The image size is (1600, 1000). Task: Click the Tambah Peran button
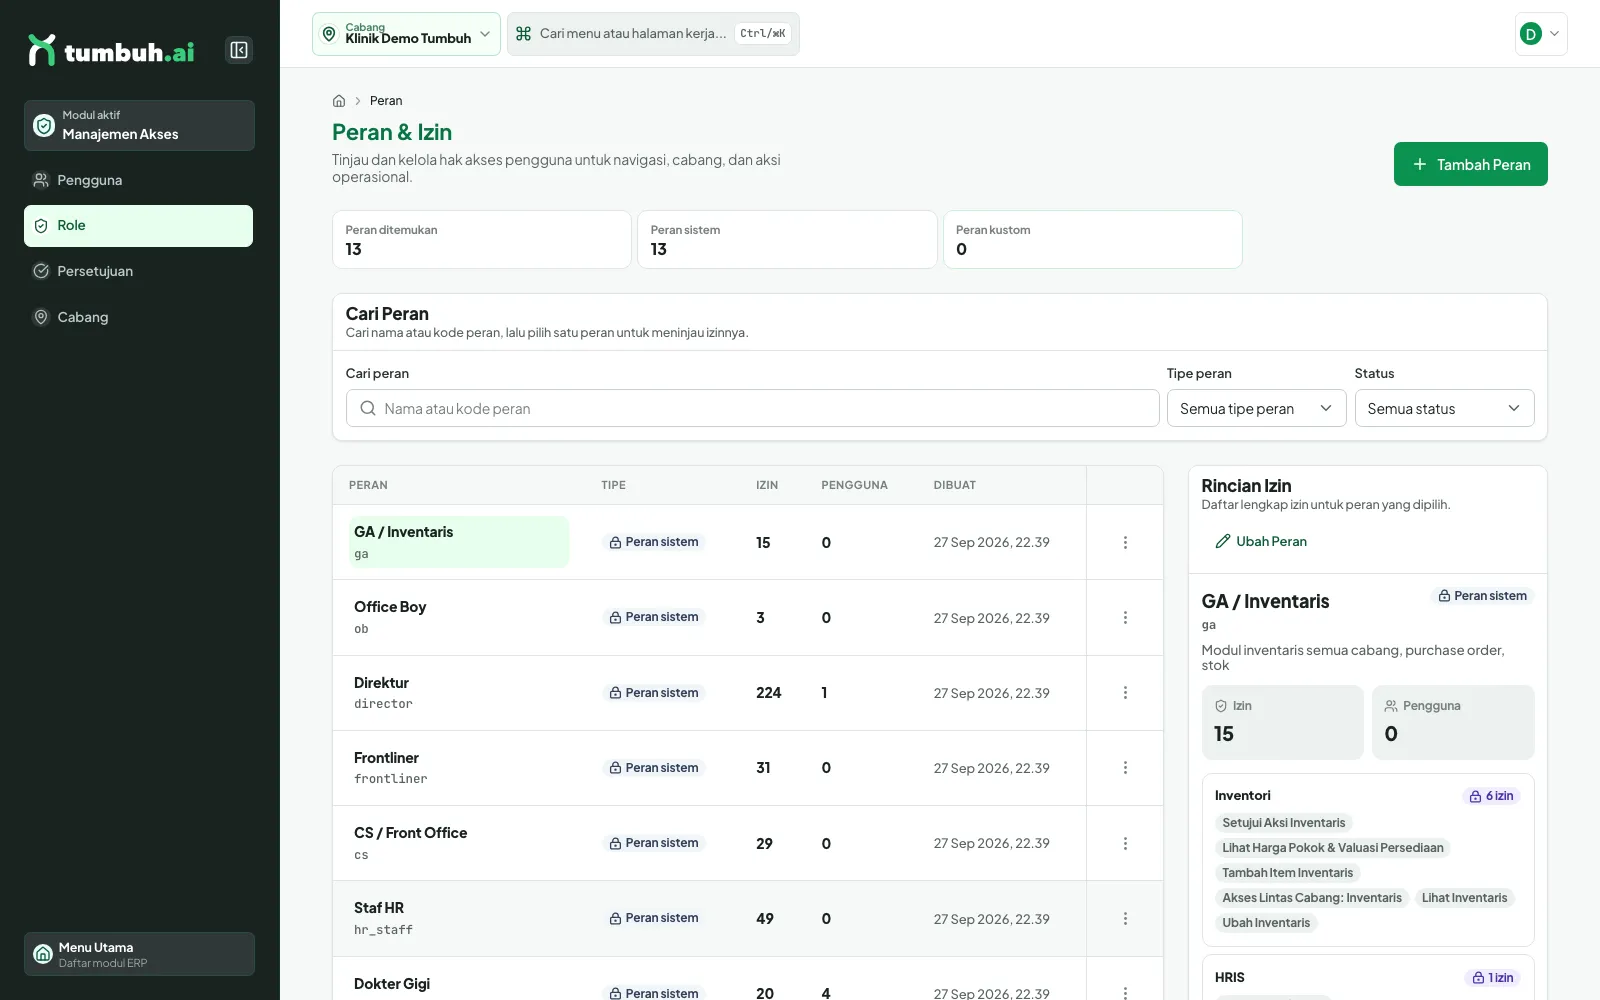point(1470,164)
